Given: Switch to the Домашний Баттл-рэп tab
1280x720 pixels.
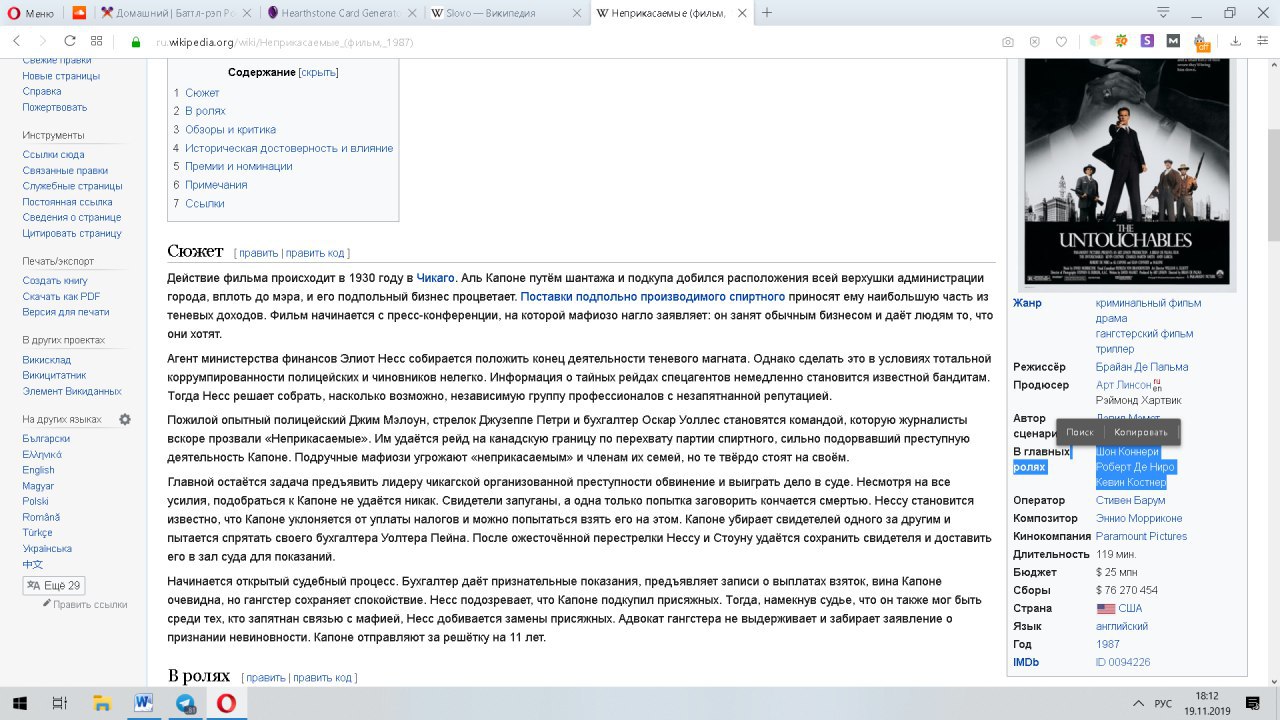Looking at the screenshot, I should 176,13.
